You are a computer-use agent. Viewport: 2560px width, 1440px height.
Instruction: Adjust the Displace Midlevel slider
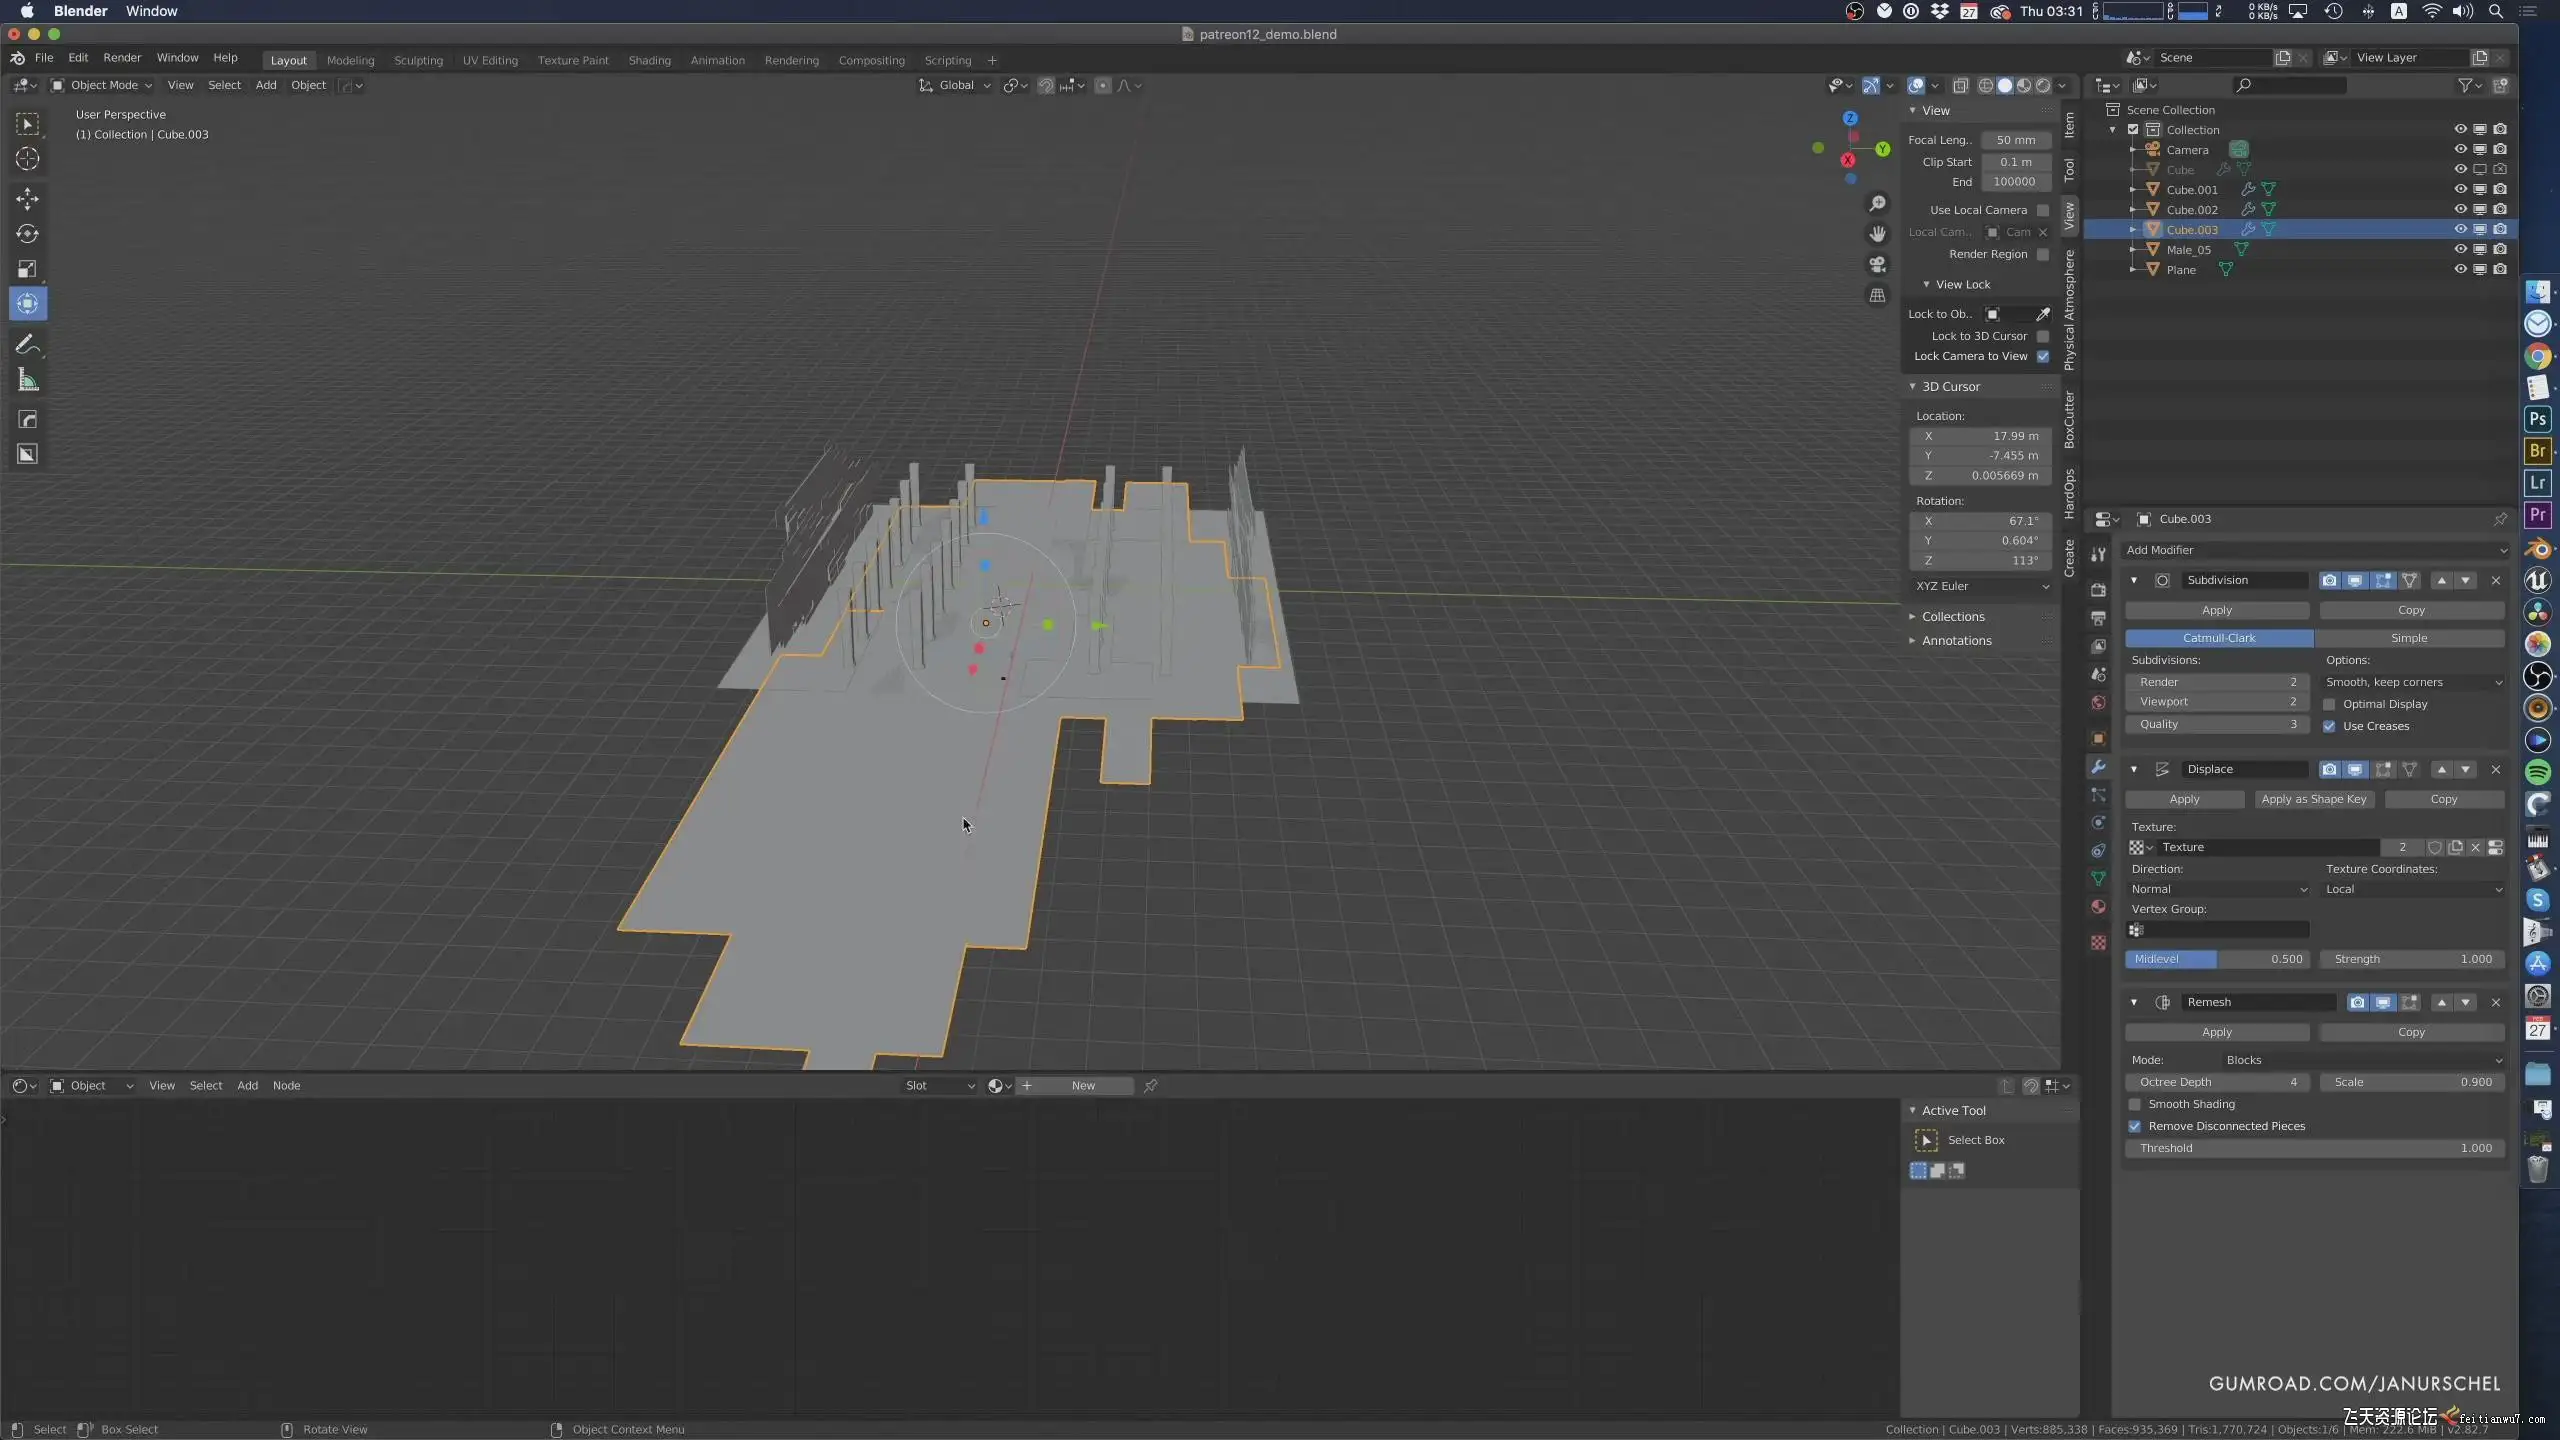coord(2217,959)
